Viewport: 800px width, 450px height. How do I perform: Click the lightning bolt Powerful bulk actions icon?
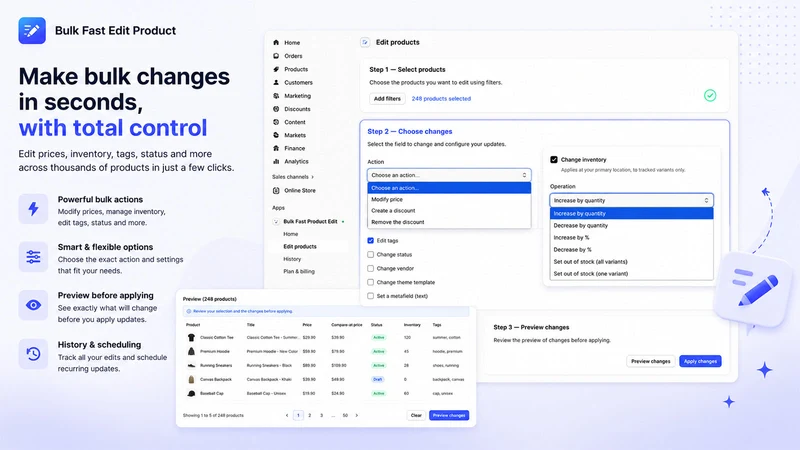pyautogui.click(x=33, y=208)
